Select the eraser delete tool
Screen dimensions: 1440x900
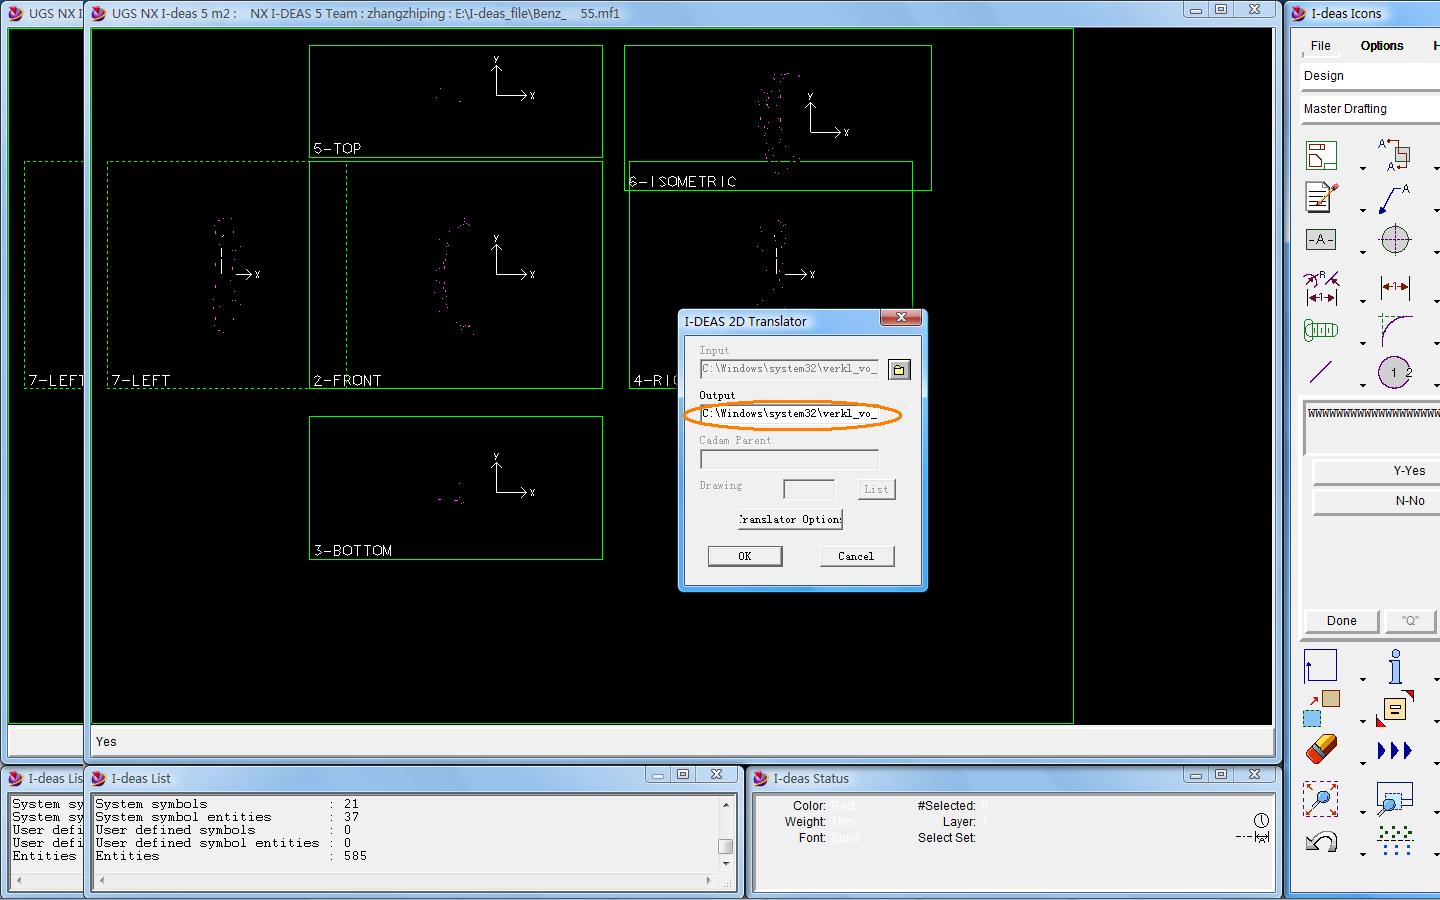tap(1321, 750)
